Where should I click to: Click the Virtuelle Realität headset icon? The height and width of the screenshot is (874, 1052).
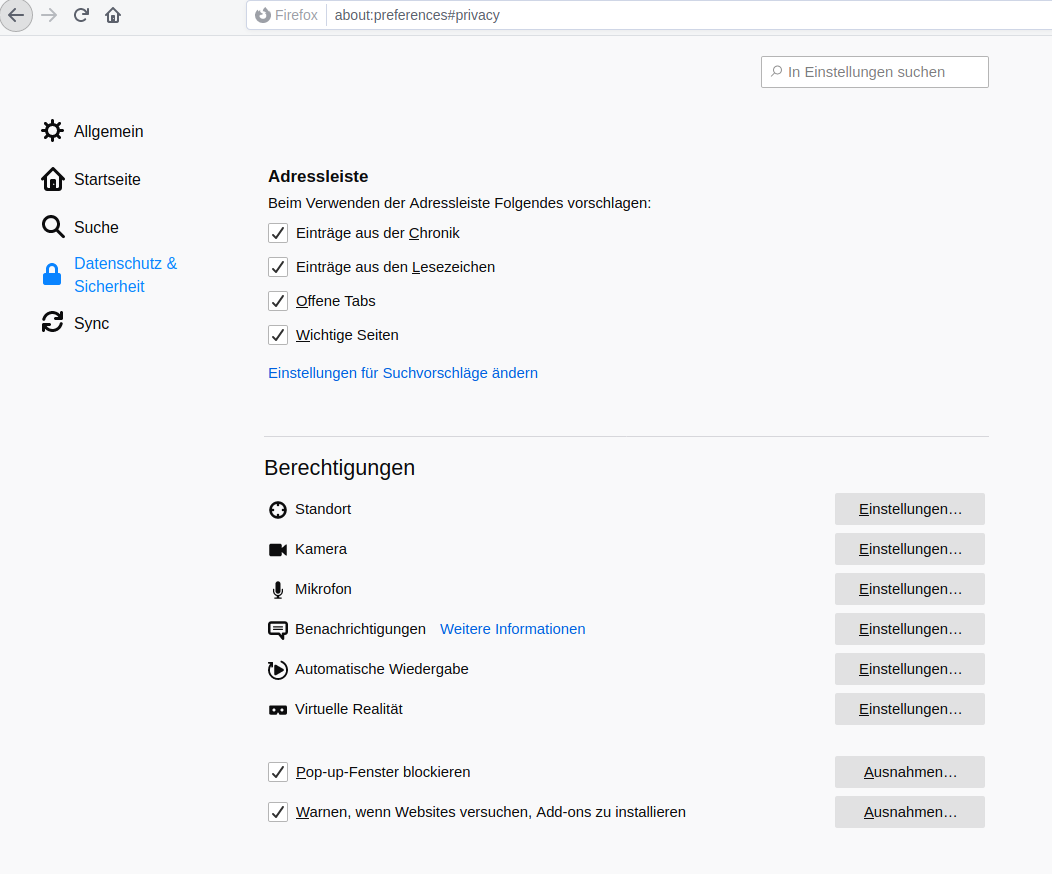tap(278, 710)
